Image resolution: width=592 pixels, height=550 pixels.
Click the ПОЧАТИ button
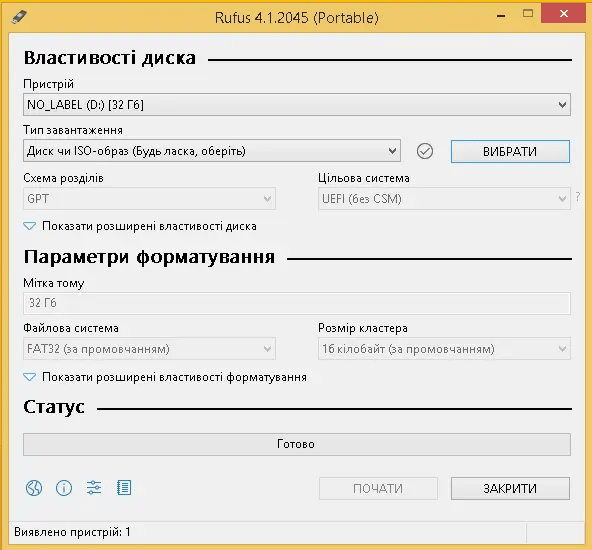(378, 488)
